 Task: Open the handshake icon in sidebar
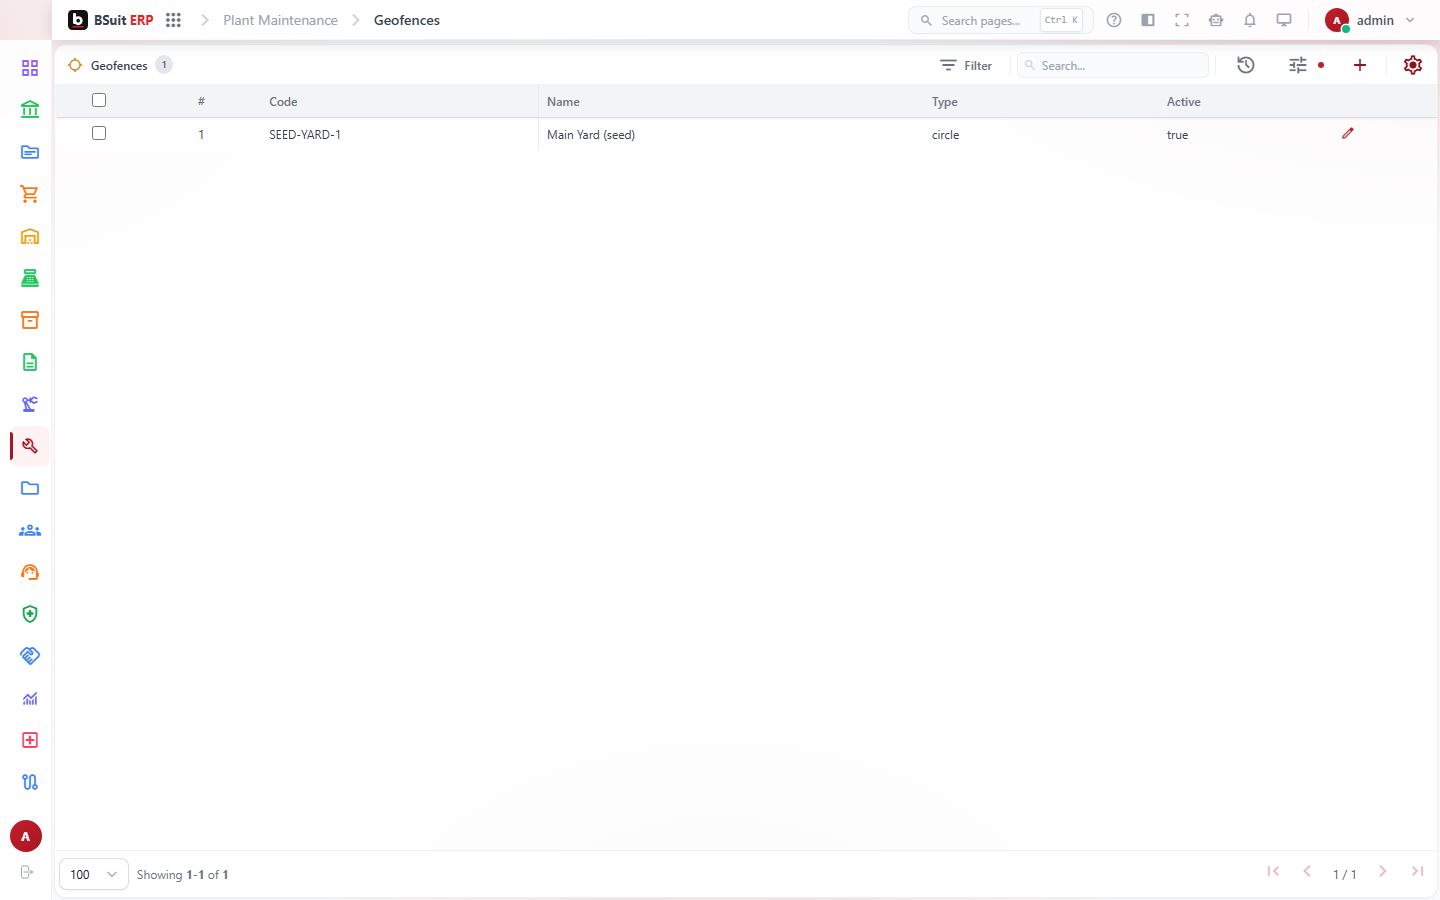30,656
